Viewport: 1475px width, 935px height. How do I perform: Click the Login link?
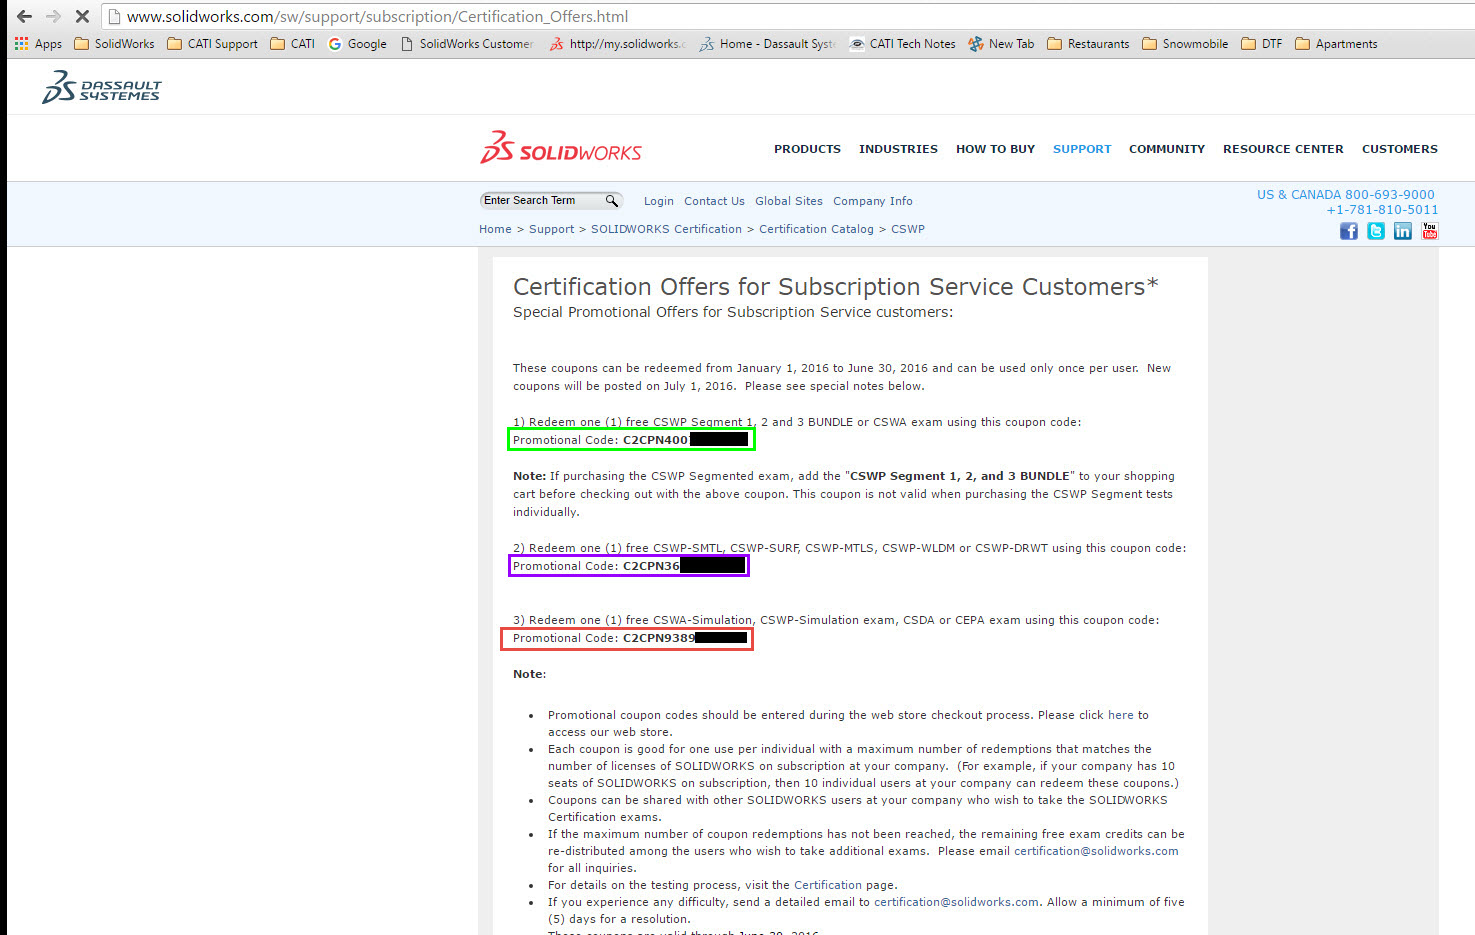click(x=659, y=201)
